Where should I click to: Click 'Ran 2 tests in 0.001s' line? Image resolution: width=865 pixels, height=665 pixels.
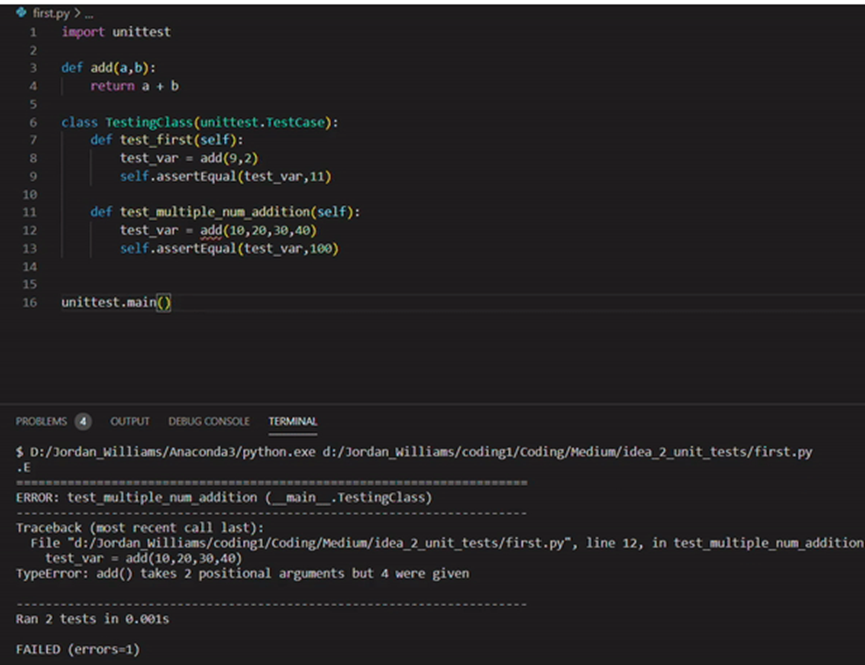(x=92, y=619)
